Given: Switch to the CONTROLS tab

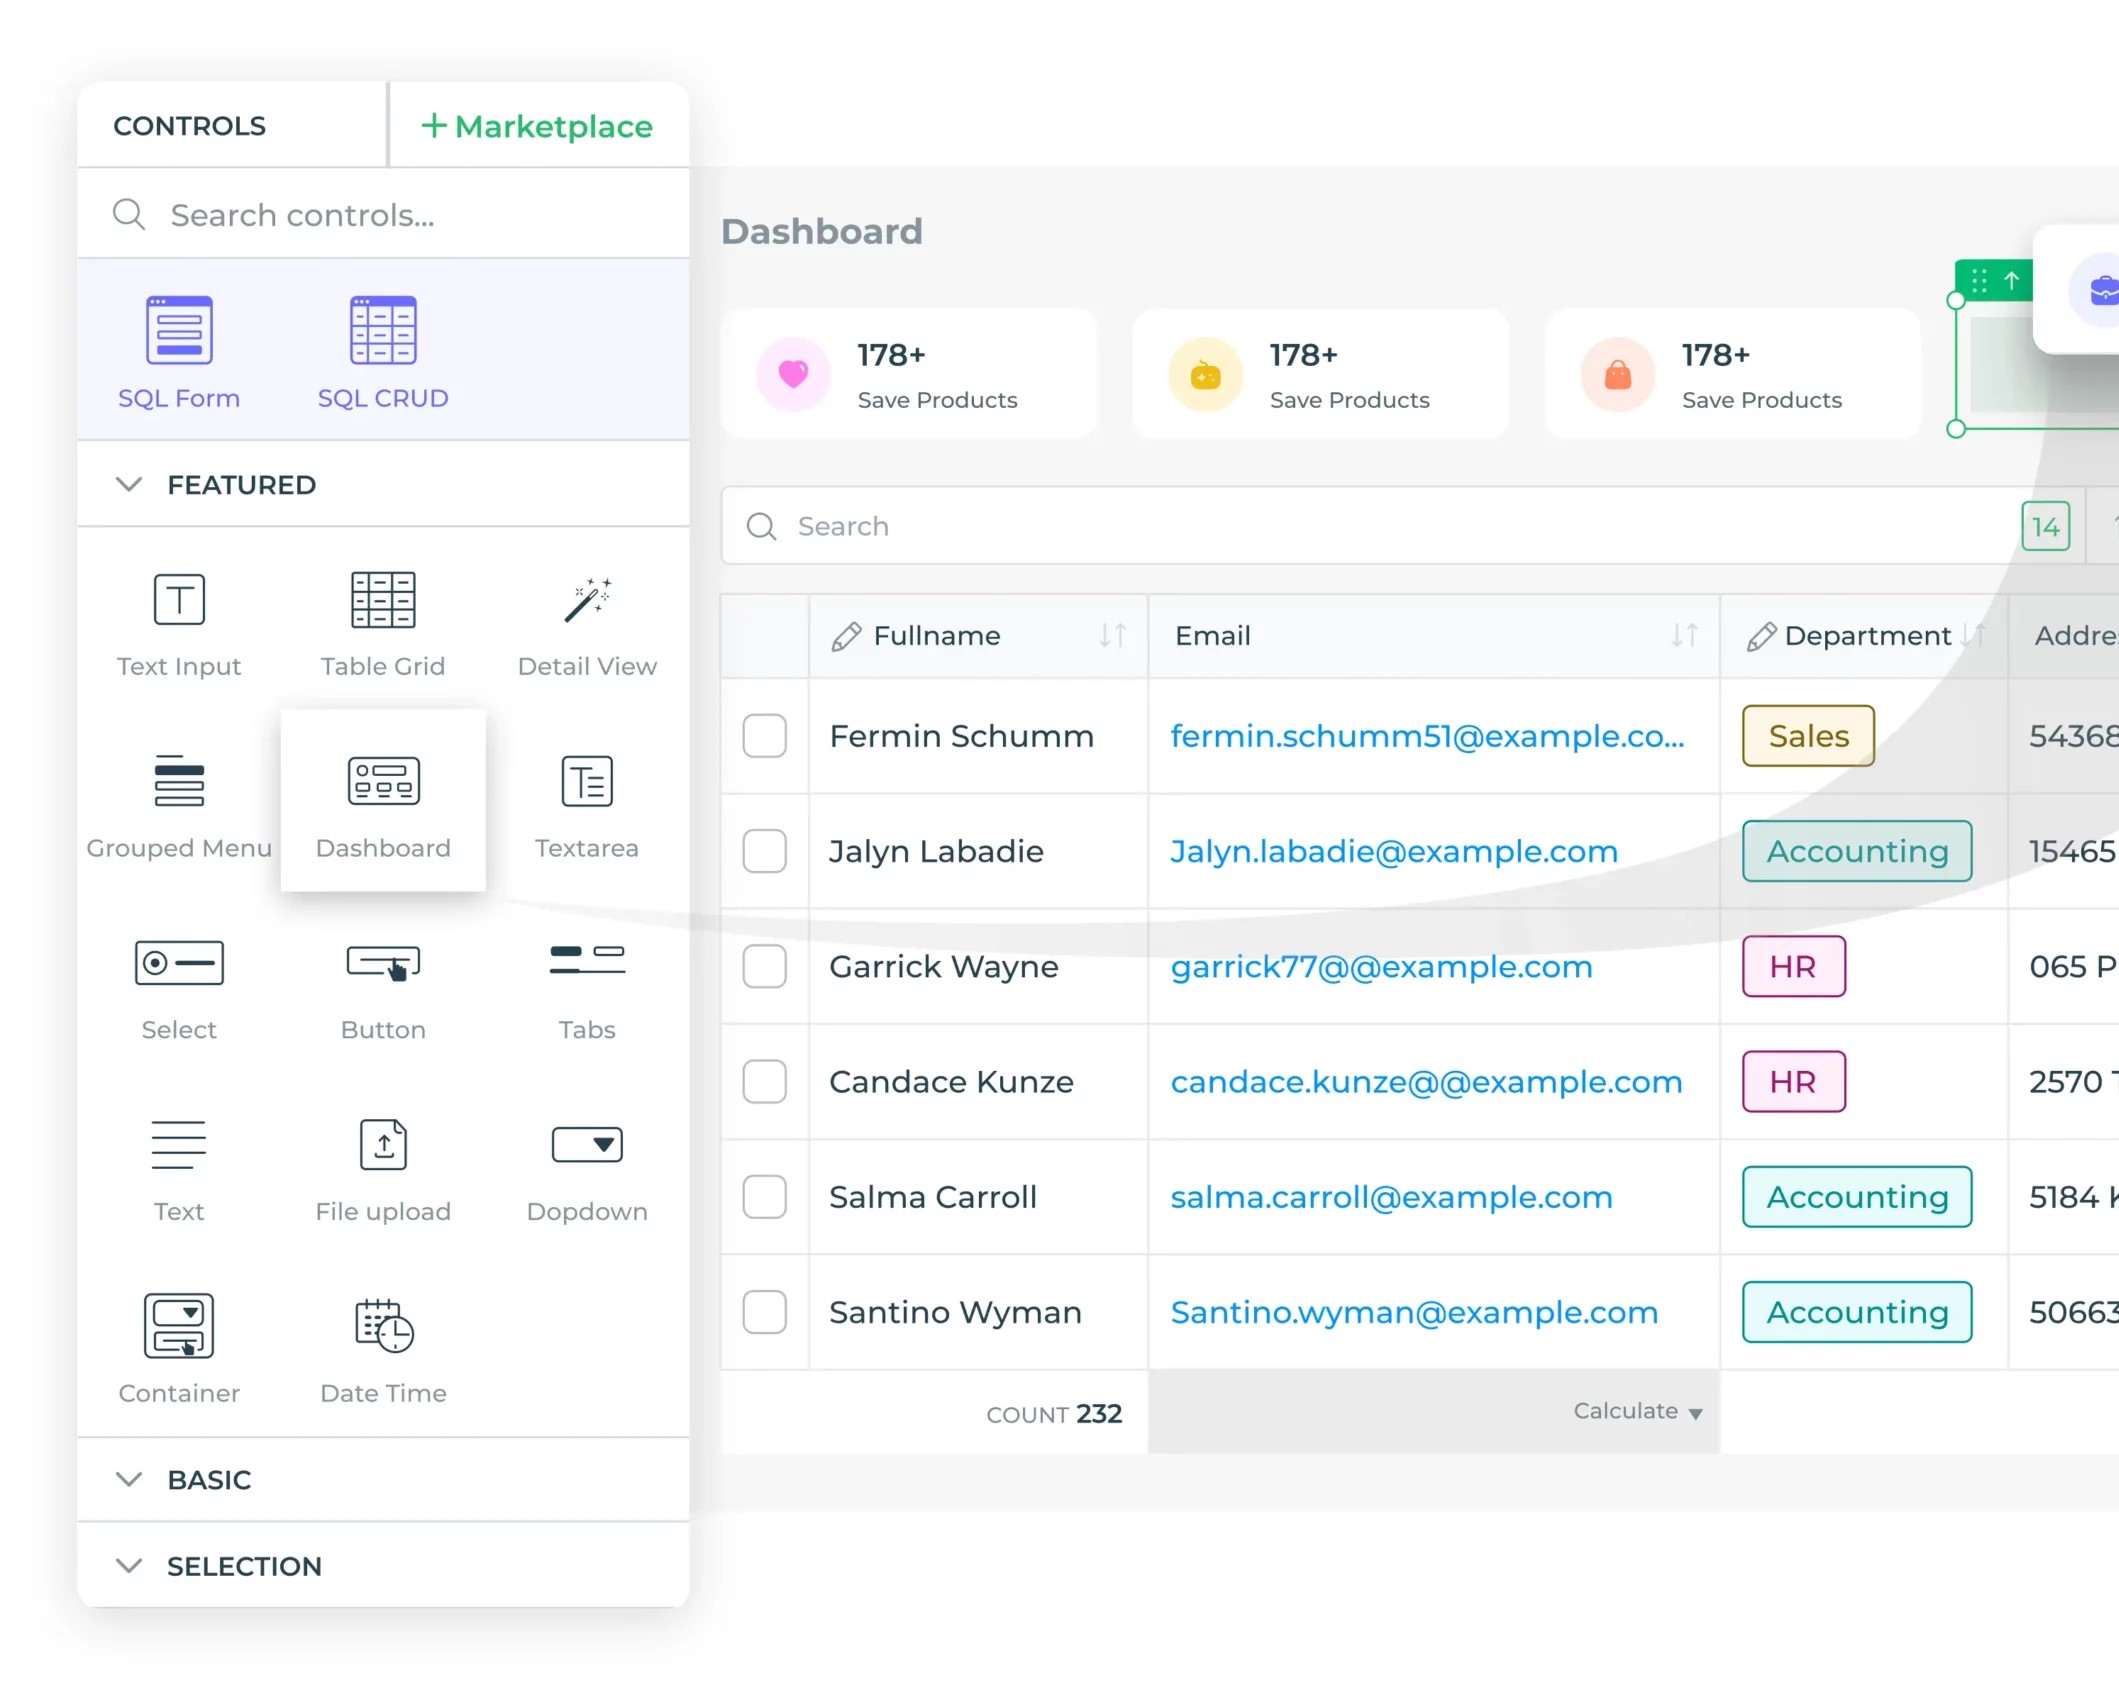Looking at the screenshot, I should (x=190, y=125).
